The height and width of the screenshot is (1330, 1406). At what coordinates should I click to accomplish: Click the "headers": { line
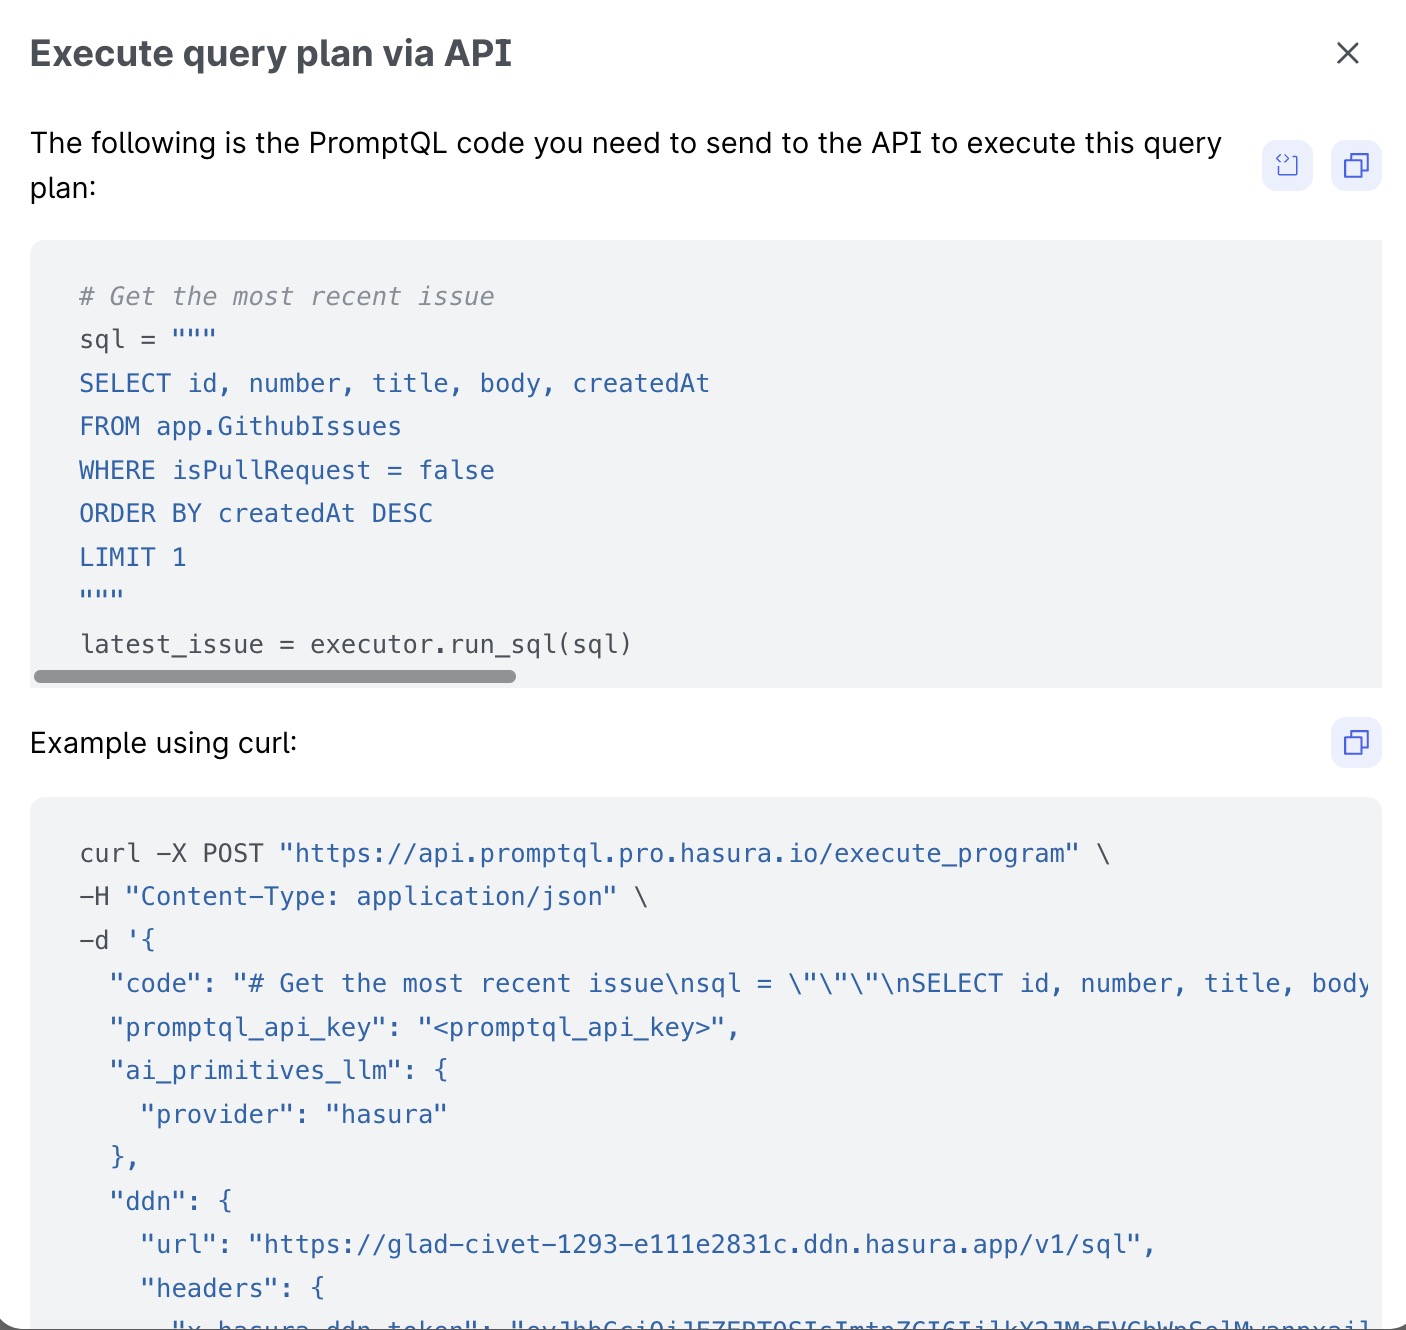233,1288
